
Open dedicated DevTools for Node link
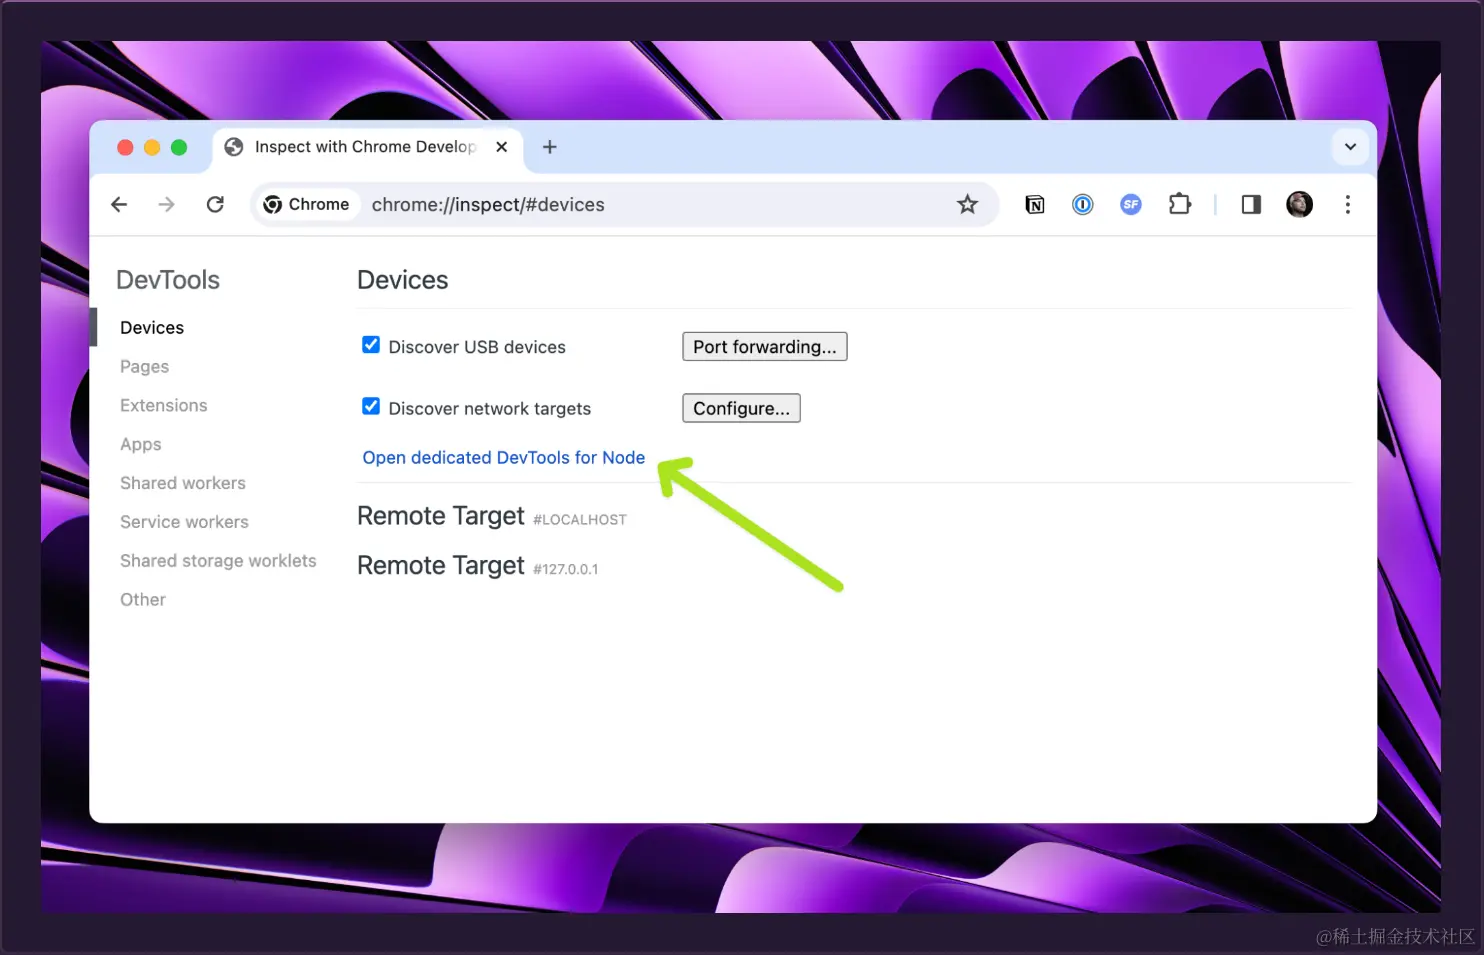pyautogui.click(x=504, y=458)
